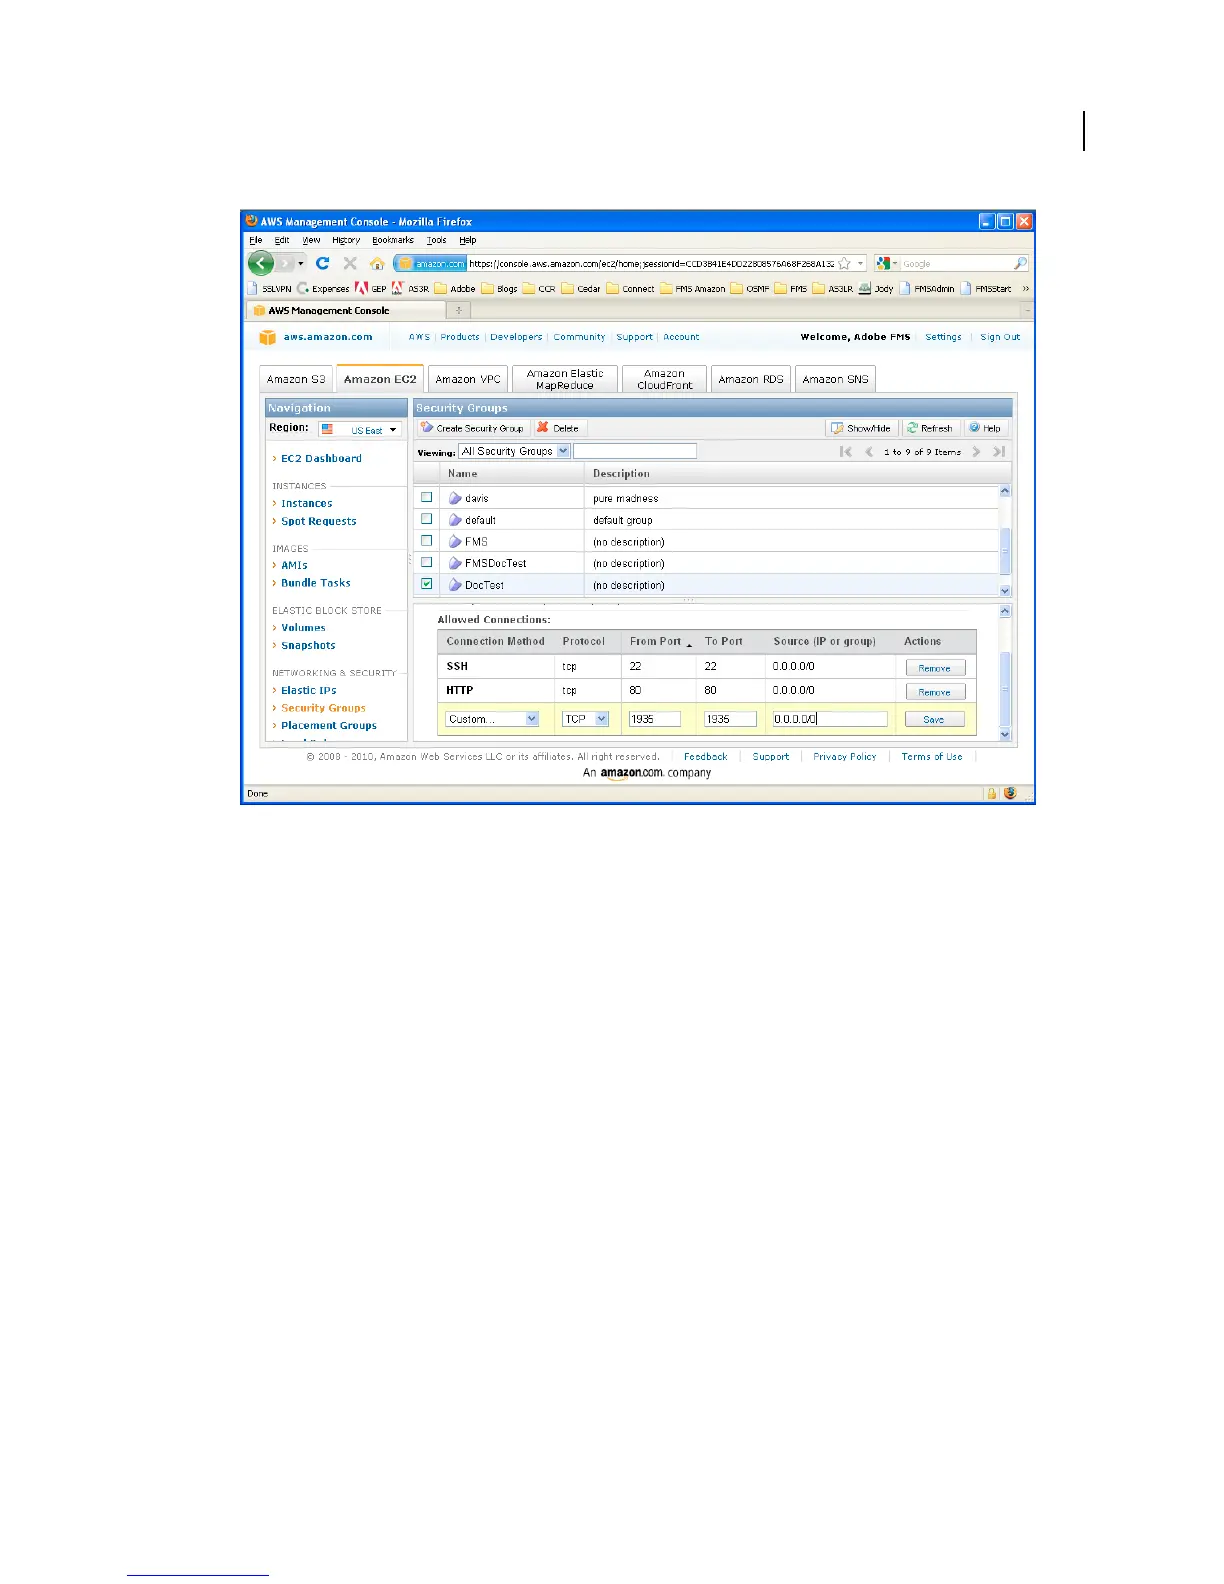Switch to the Amazon S3 tab
The width and height of the screenshot is (1224, 1584).
(296, 379)
